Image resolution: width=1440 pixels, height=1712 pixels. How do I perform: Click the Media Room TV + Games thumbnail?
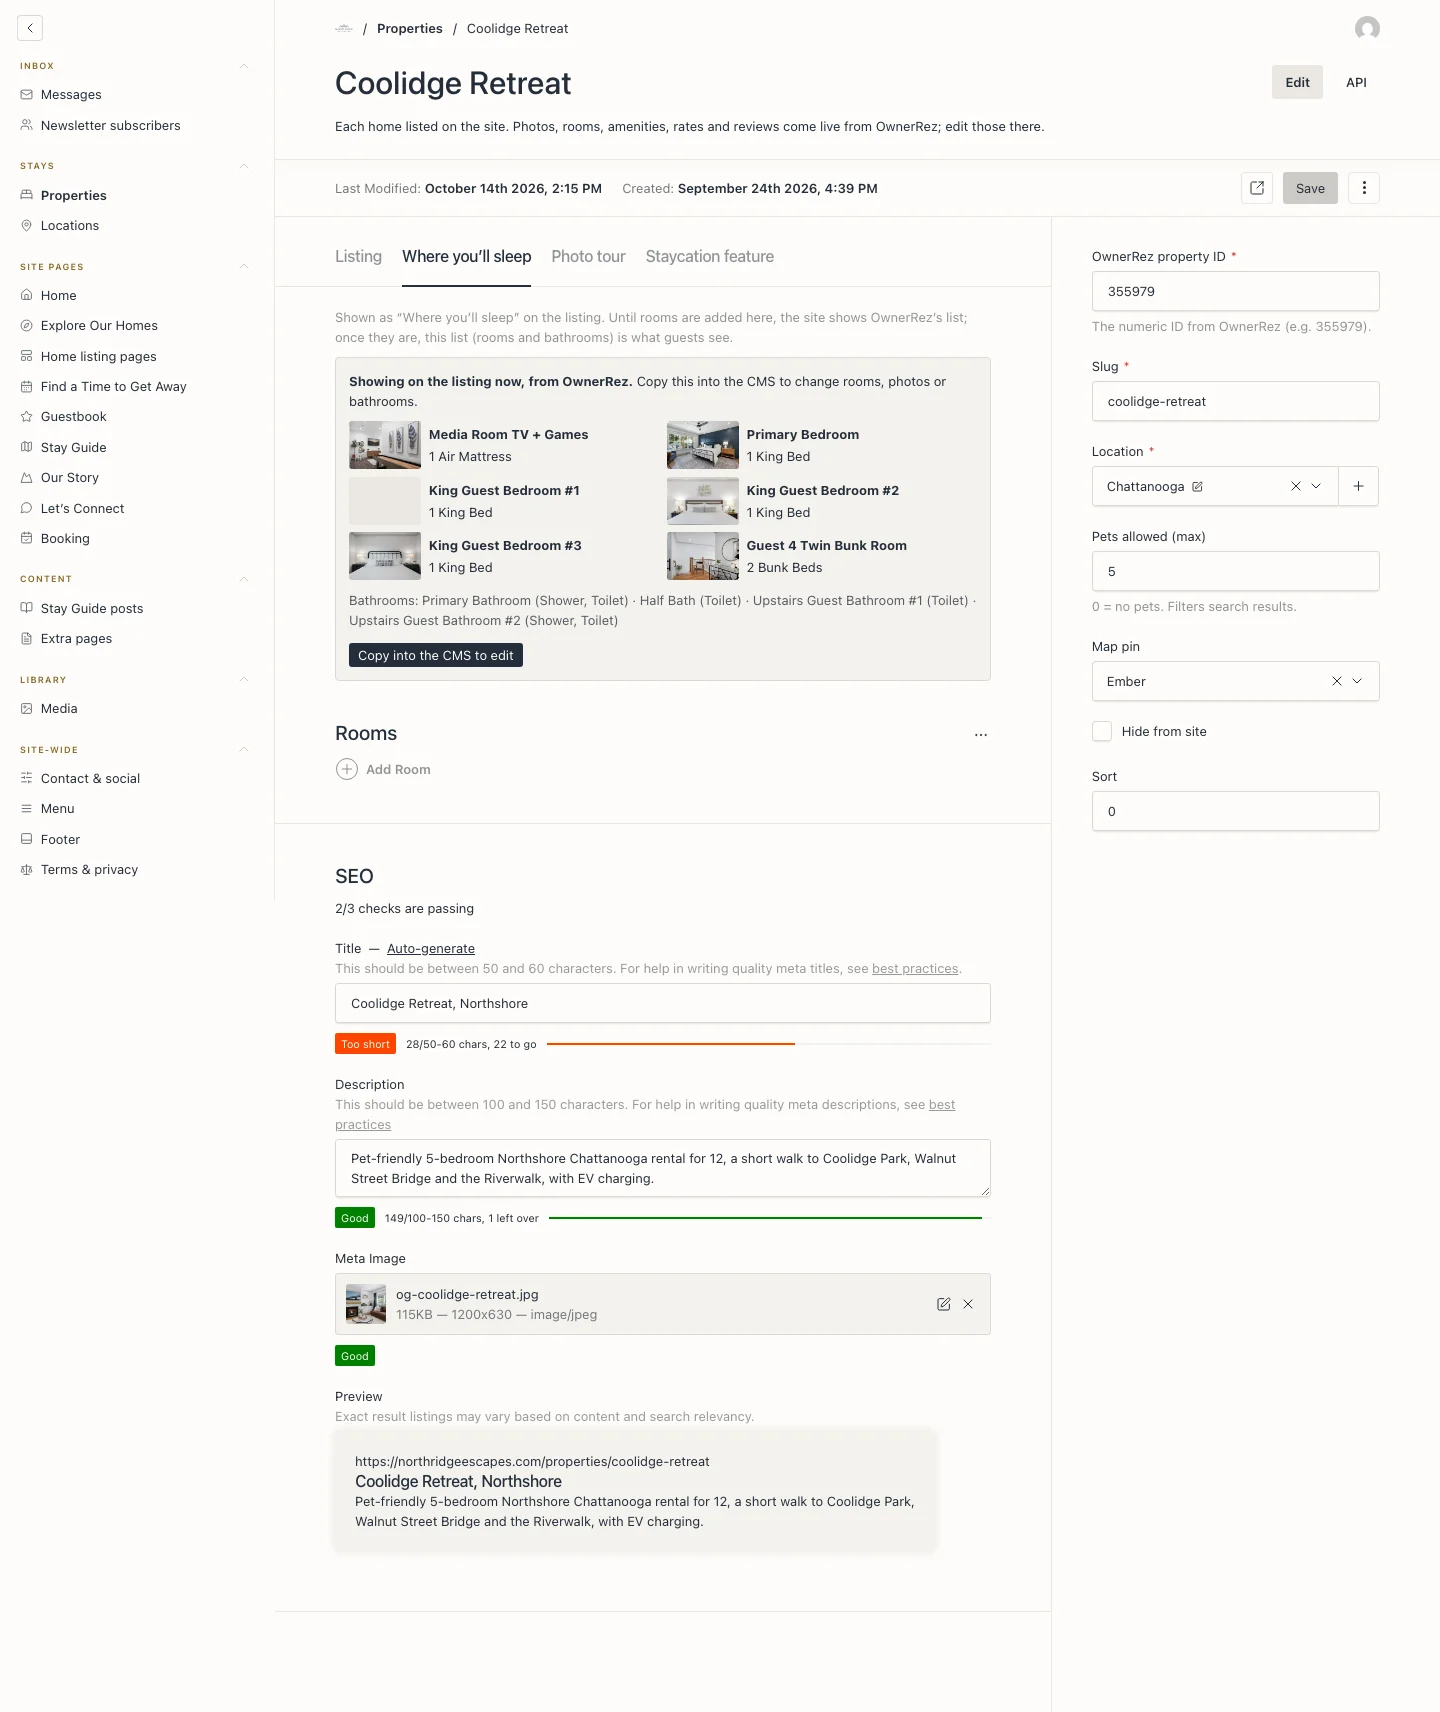(x=385, y=445)
